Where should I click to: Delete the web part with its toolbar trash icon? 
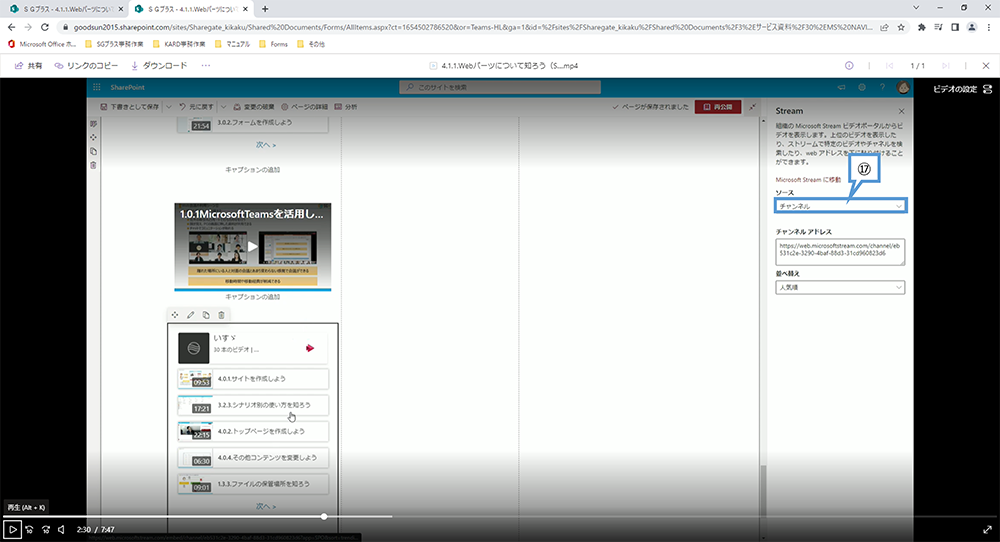(x=221, y=315)
